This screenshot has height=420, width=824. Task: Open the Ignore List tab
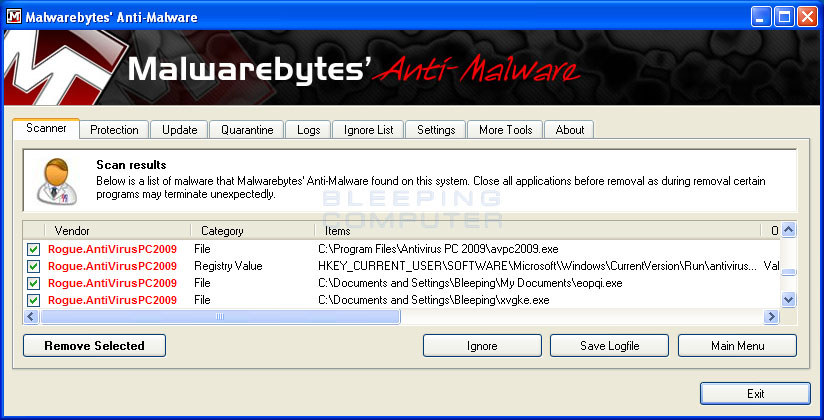pos(368,130)
